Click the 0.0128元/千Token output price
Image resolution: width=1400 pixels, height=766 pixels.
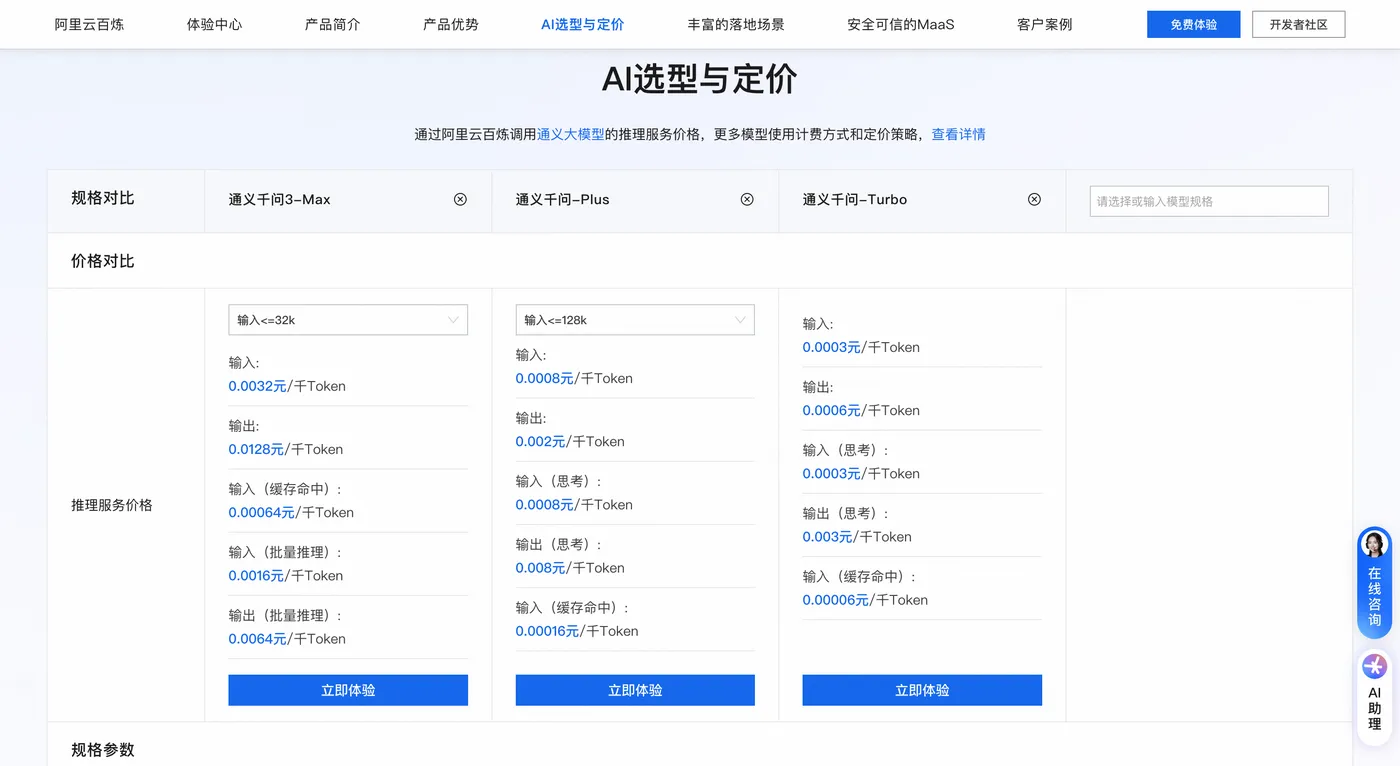click(x=285, y=449)
